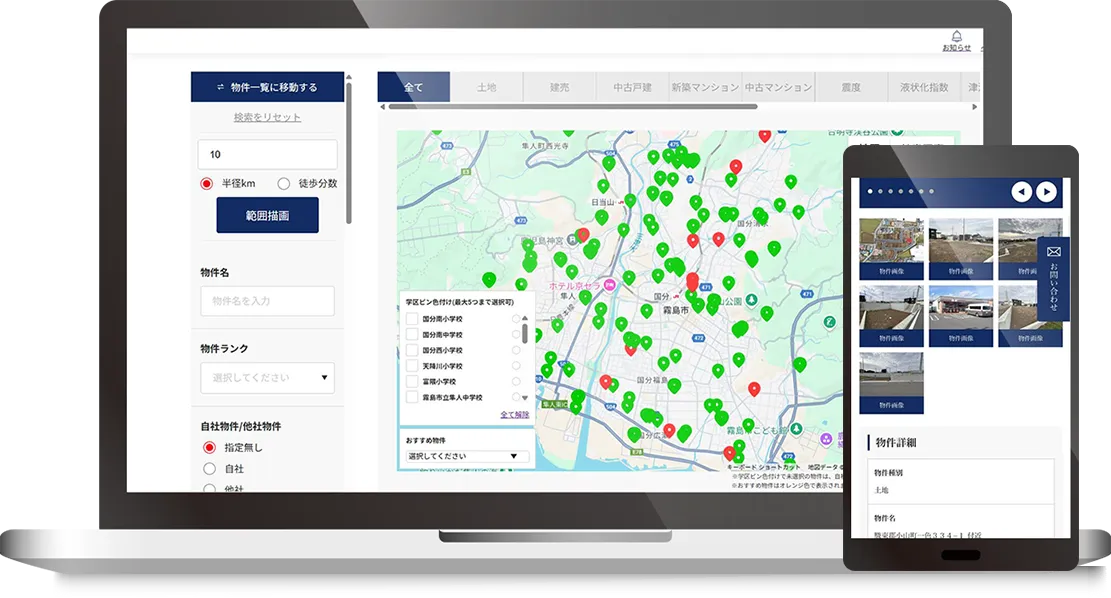Click the 物件名 text input field
1111x598 pixels.
(267, 301)
